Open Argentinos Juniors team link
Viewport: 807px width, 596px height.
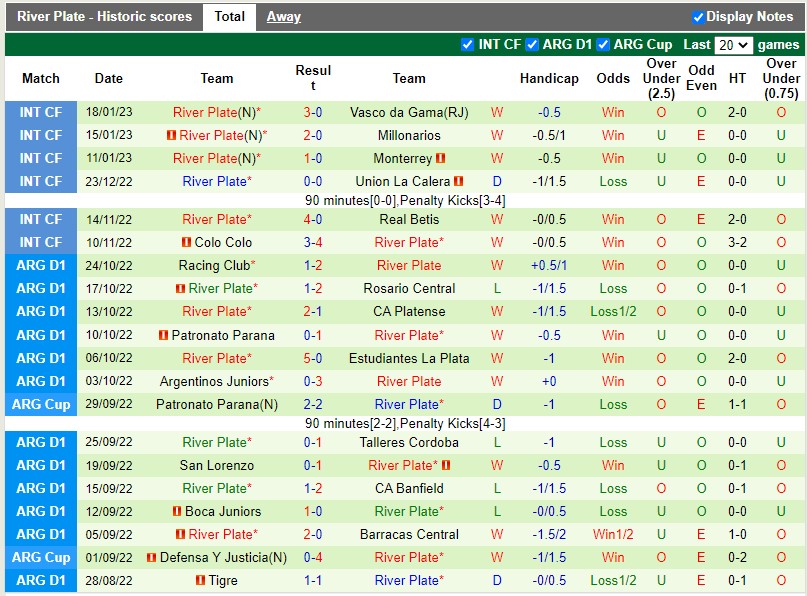[x=216, y=381]
